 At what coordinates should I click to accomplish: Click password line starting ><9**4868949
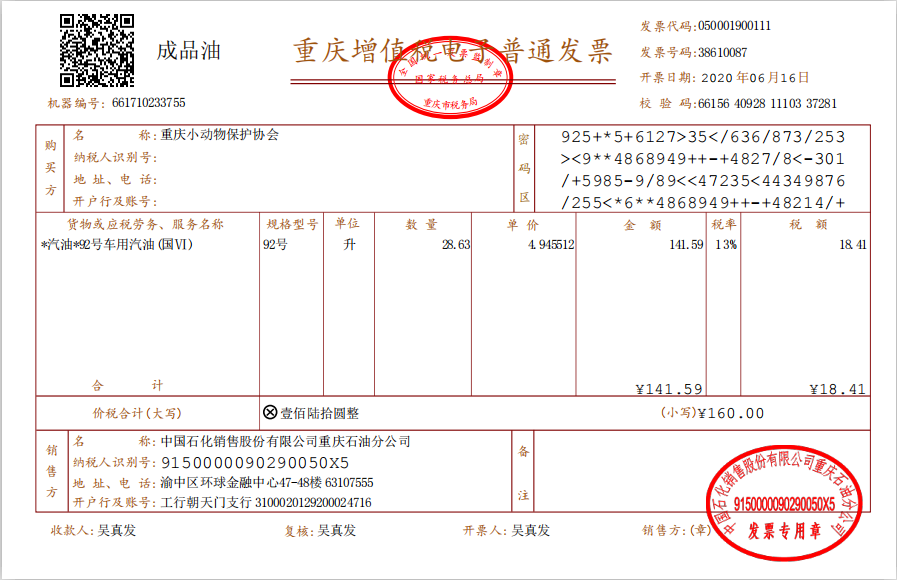702,158
